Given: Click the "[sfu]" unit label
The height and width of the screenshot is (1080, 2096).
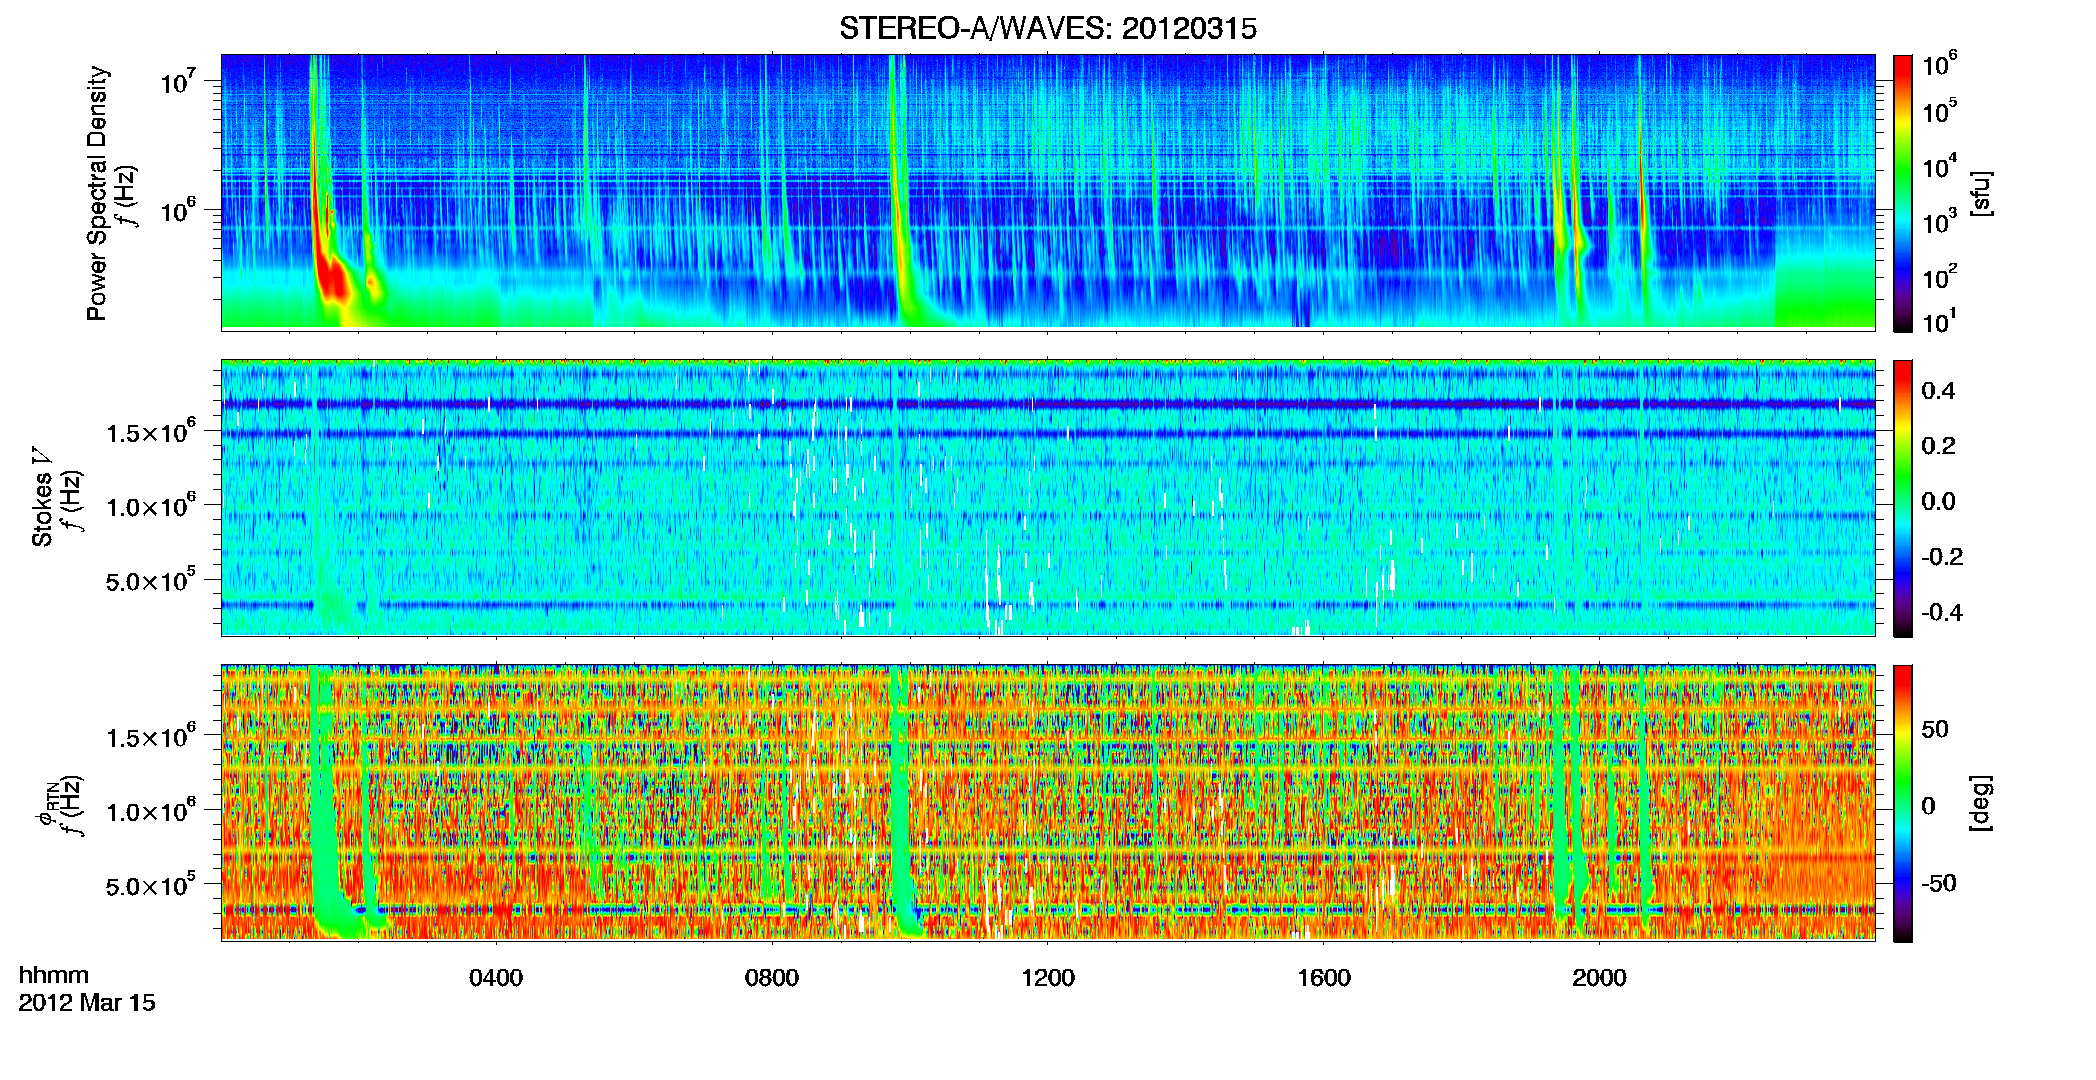Looking at the screenshot, I should coord(1981,194).
